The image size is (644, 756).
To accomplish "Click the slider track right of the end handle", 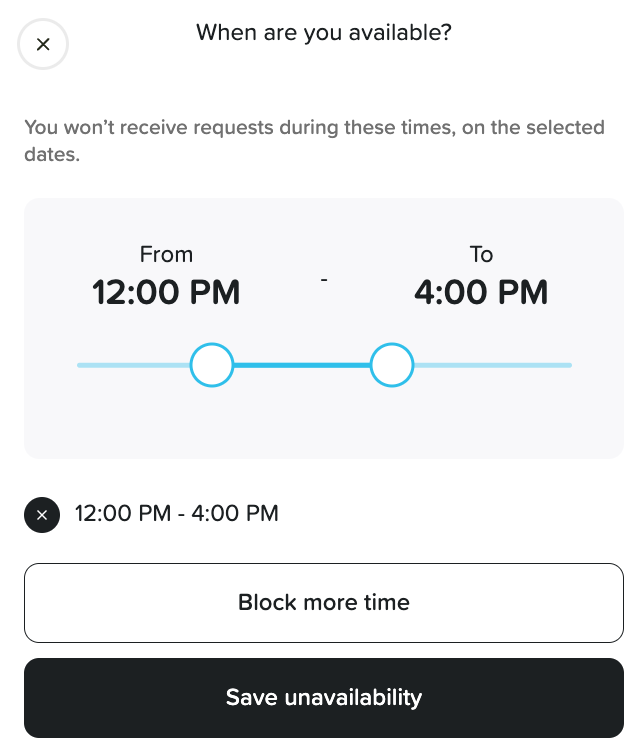I will 492,365.
